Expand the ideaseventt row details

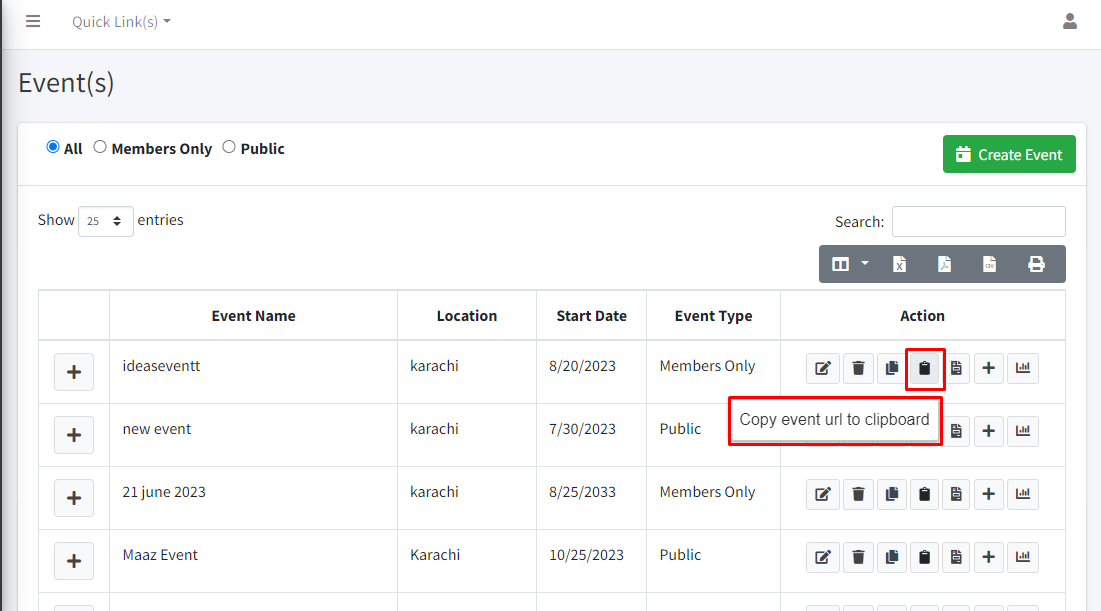pos(73,372)
